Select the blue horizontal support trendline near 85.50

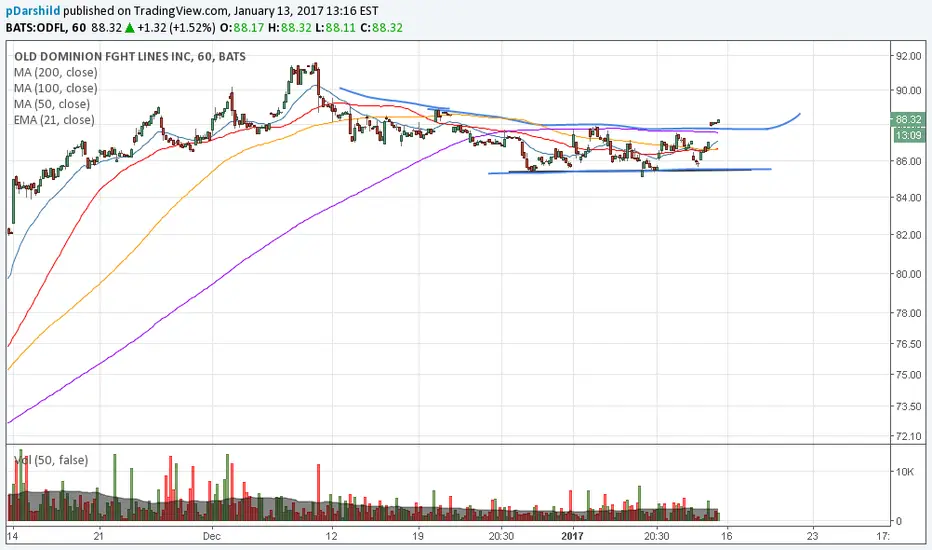[x=629, y=171]
